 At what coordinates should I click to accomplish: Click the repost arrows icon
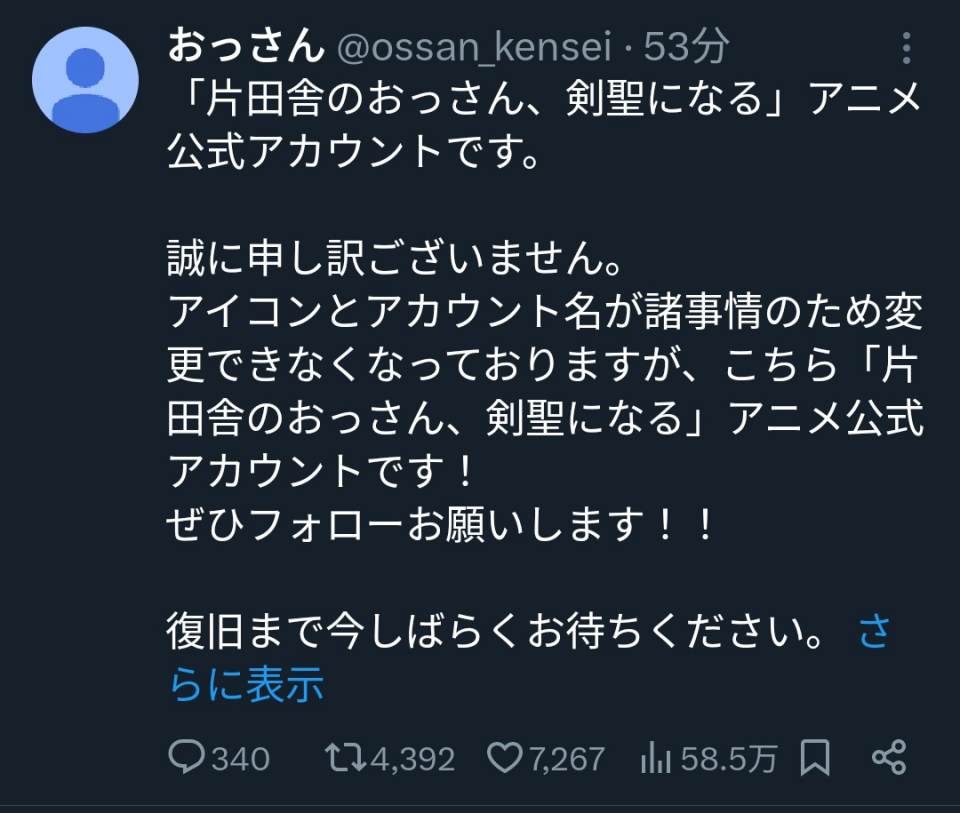(346, 757)
